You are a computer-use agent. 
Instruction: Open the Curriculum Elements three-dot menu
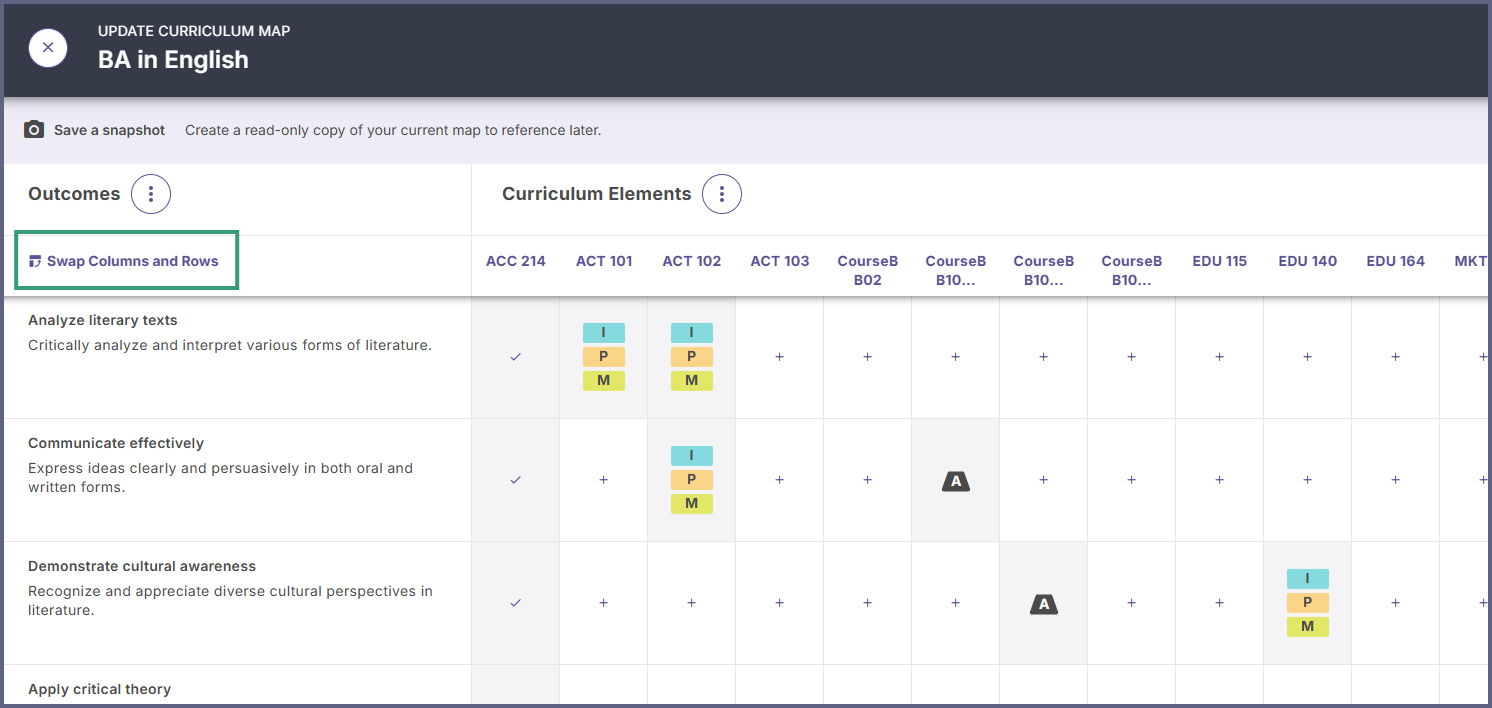722,194
